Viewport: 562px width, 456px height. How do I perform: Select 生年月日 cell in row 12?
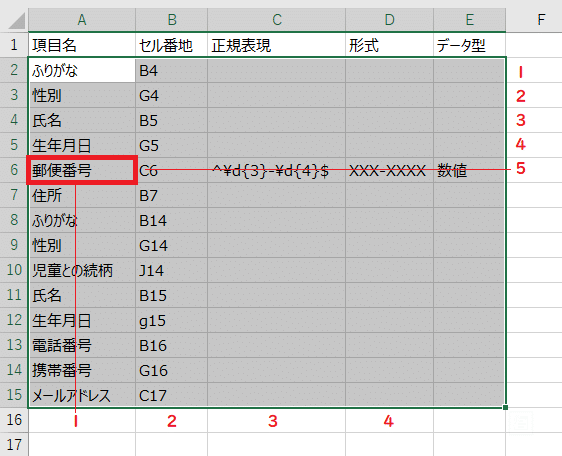click(x=82, y=320)
